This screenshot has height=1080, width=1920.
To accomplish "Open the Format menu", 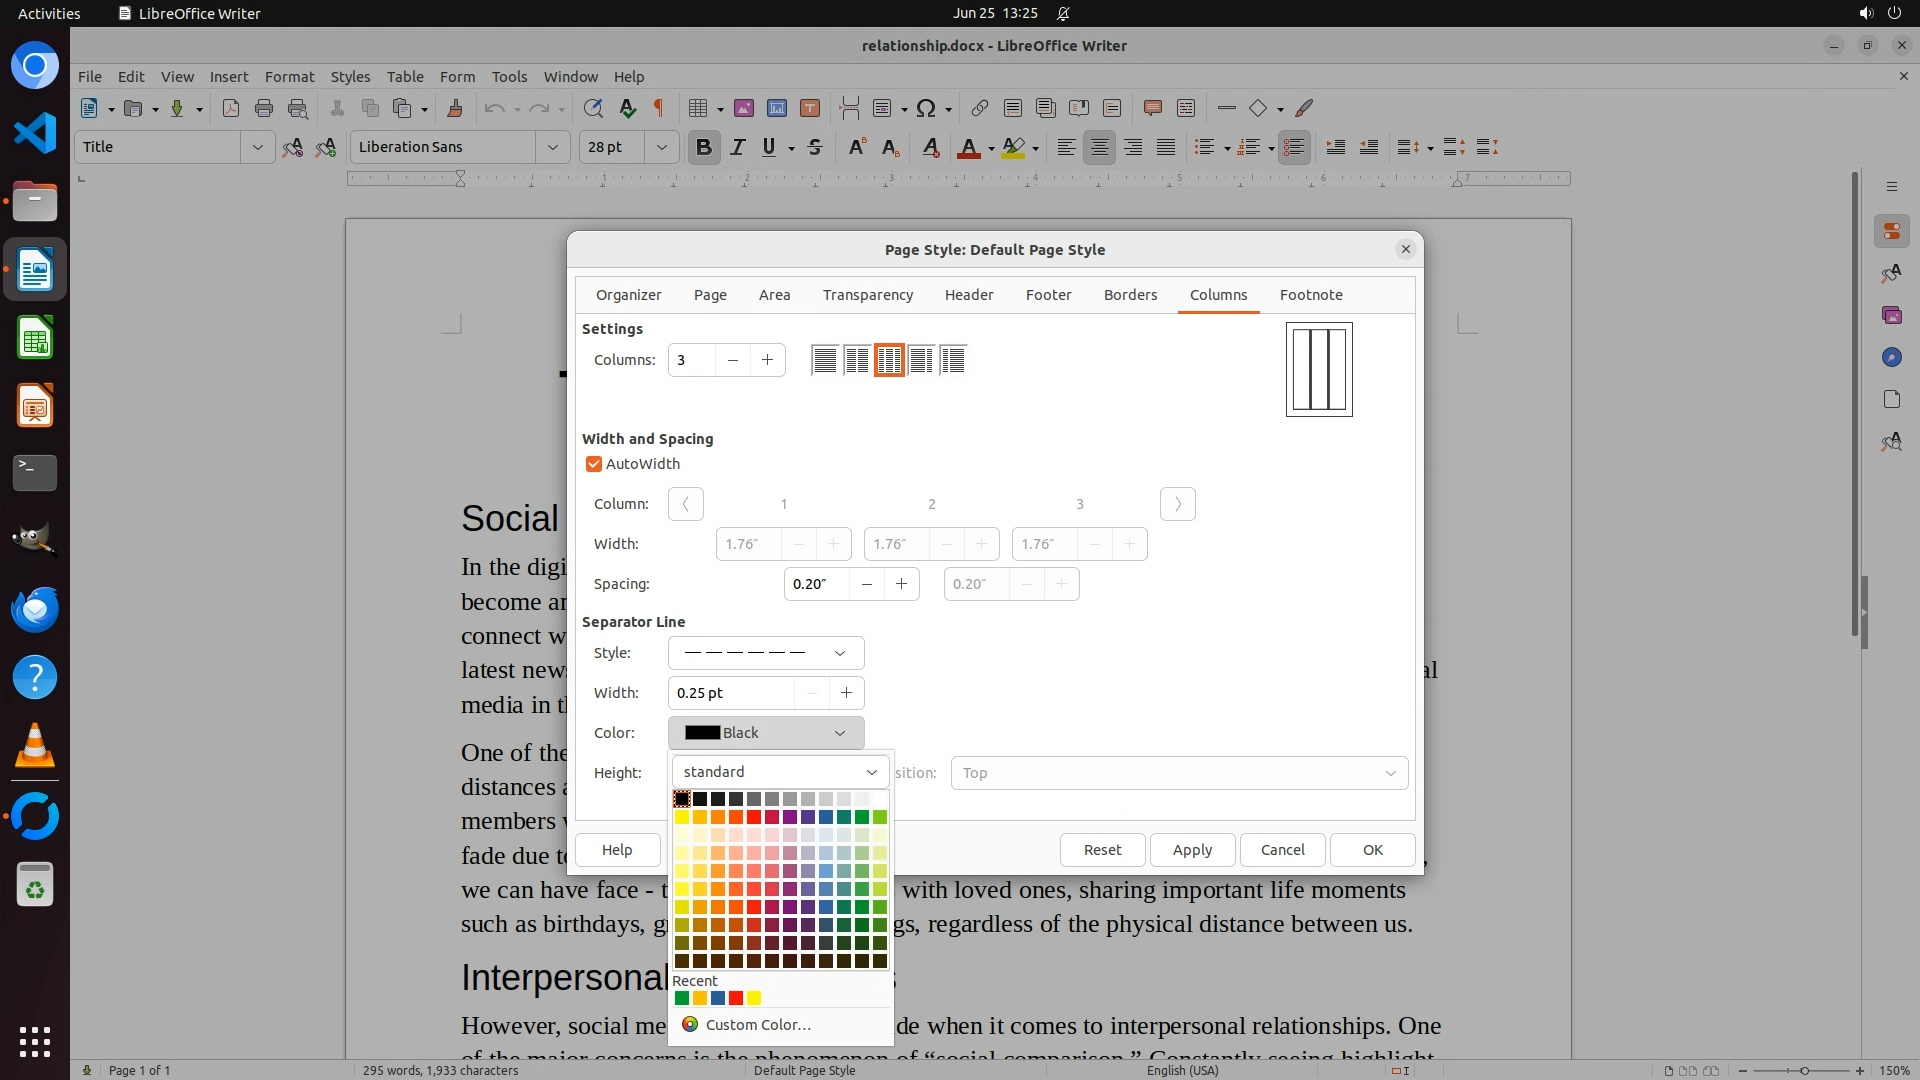I will pyautogui.click(x=289, y=76).
